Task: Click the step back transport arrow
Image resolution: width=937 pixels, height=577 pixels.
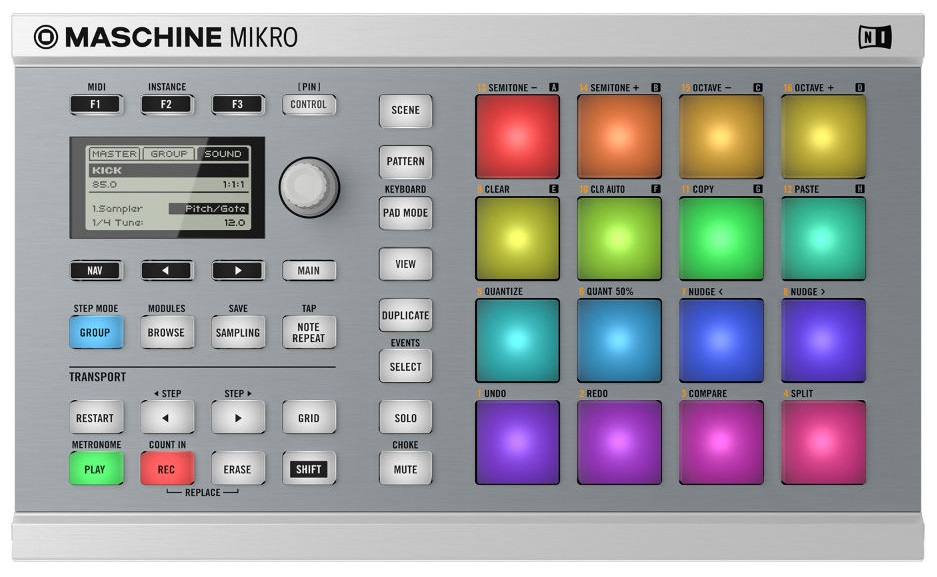Action: pos(167,418)
